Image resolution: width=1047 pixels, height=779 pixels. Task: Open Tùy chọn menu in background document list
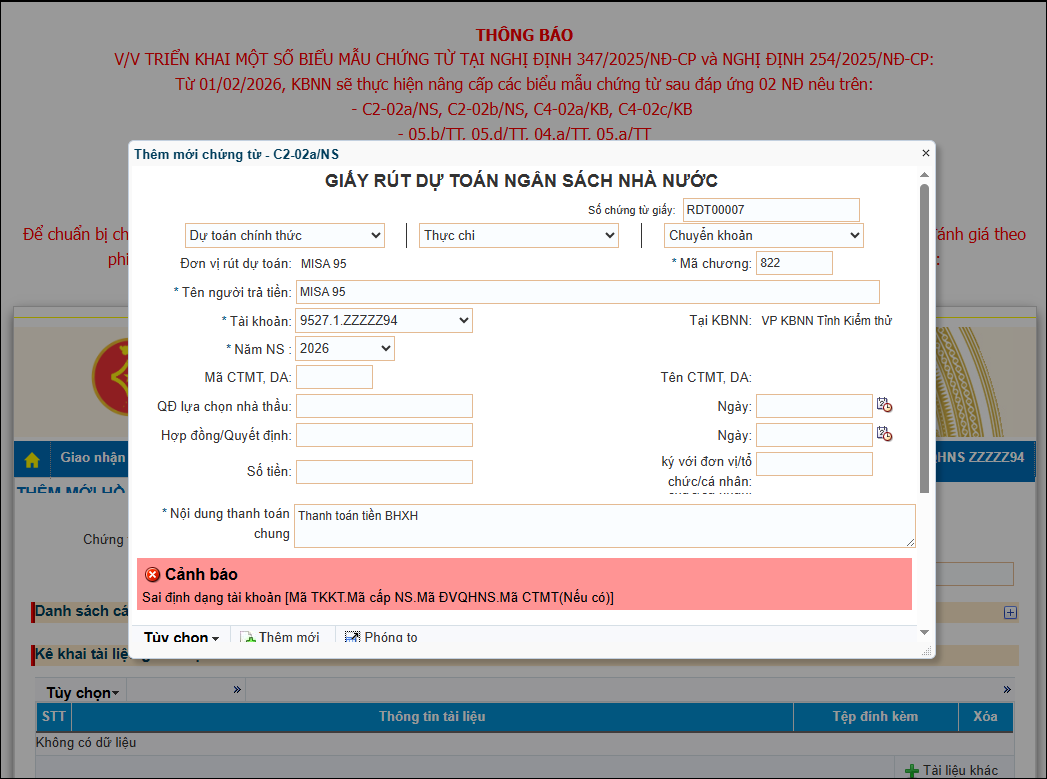(x=82, y=693)
